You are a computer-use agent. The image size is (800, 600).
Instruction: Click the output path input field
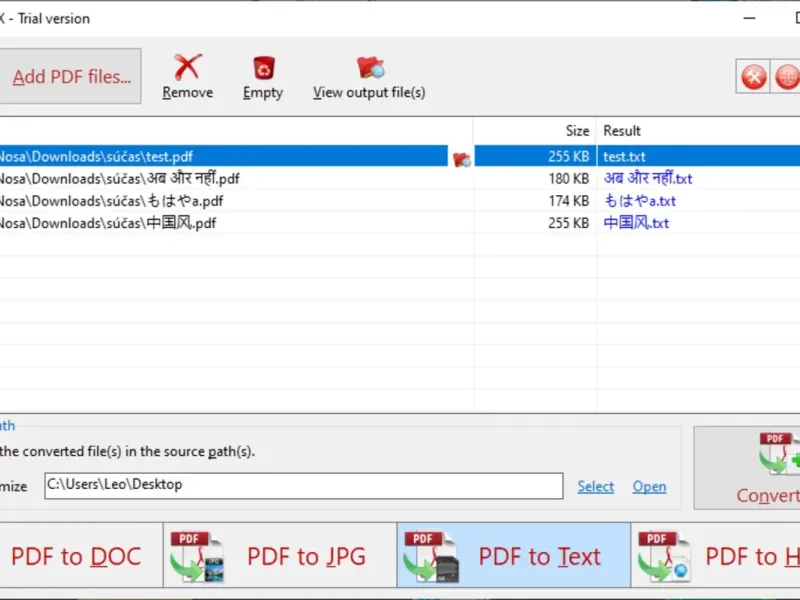[x=304, y=486]
